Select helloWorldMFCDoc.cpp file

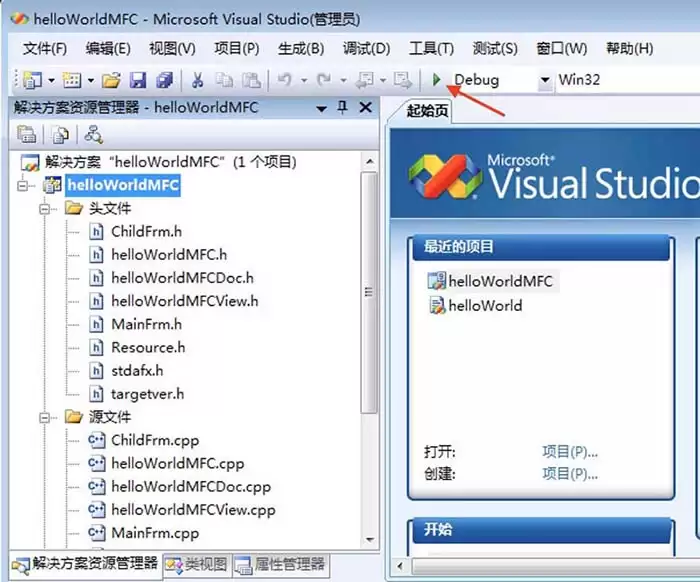click(x=191, y=487)
